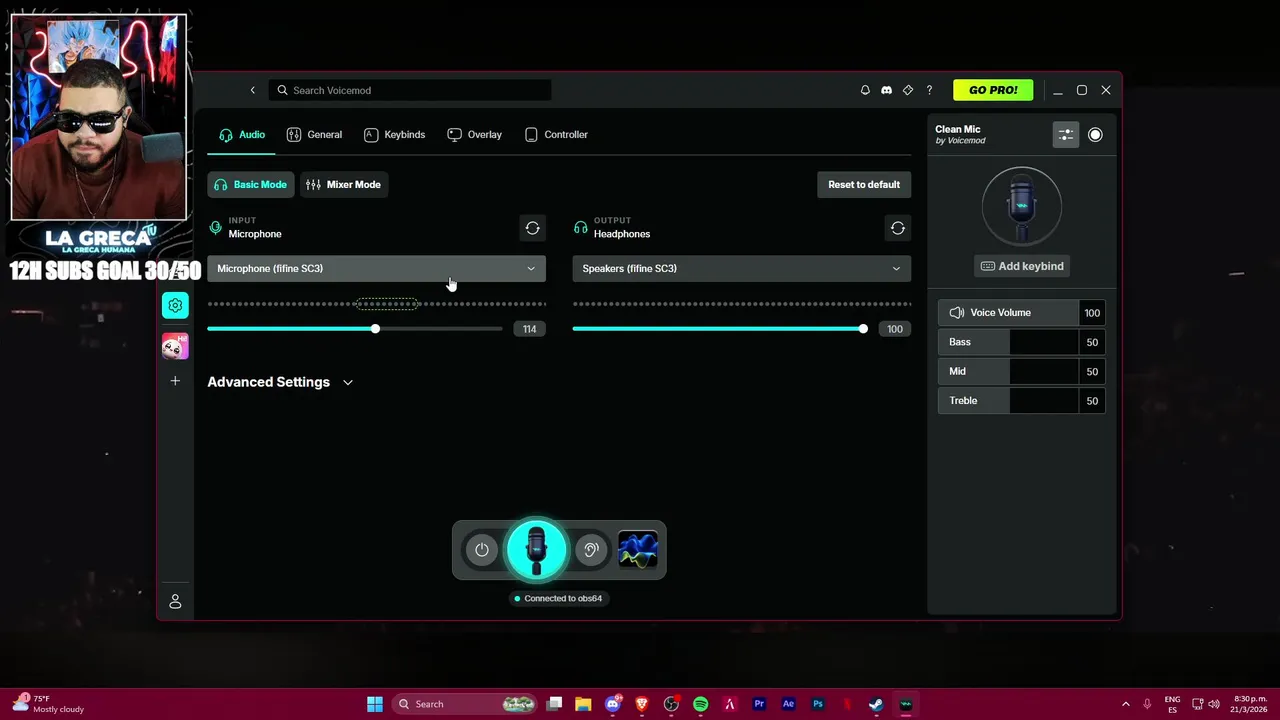Click the Clean Mic microphone image
Screen dimensions: 1280x720
click(1021, 206)
